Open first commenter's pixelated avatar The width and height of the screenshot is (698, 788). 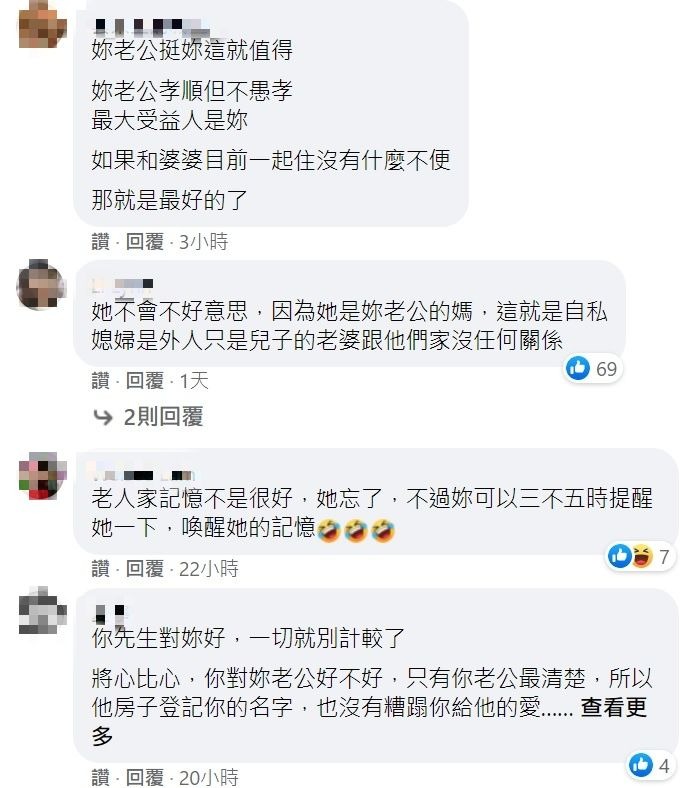tap(42, 25)
